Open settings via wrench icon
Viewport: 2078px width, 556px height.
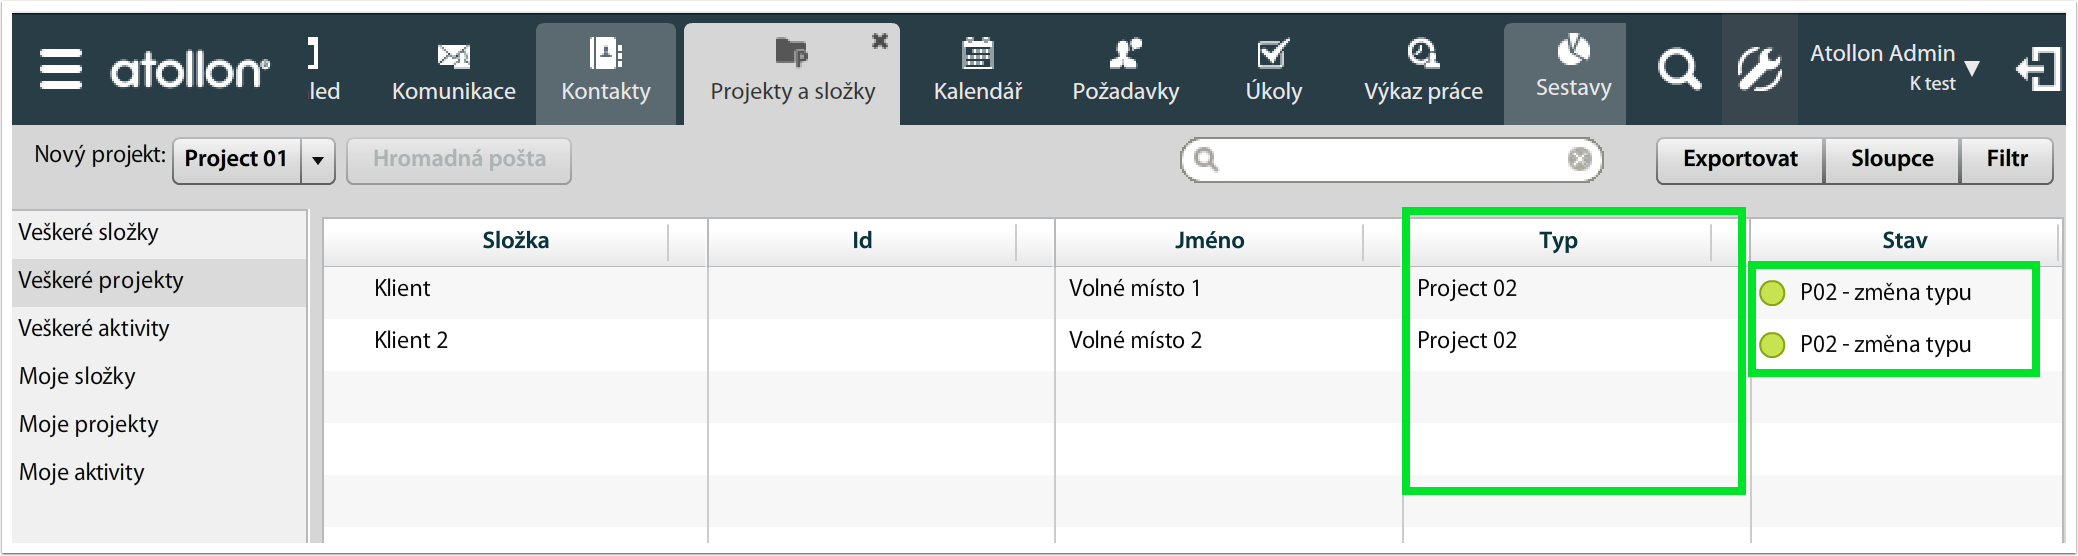click(x=1759, y=70)
